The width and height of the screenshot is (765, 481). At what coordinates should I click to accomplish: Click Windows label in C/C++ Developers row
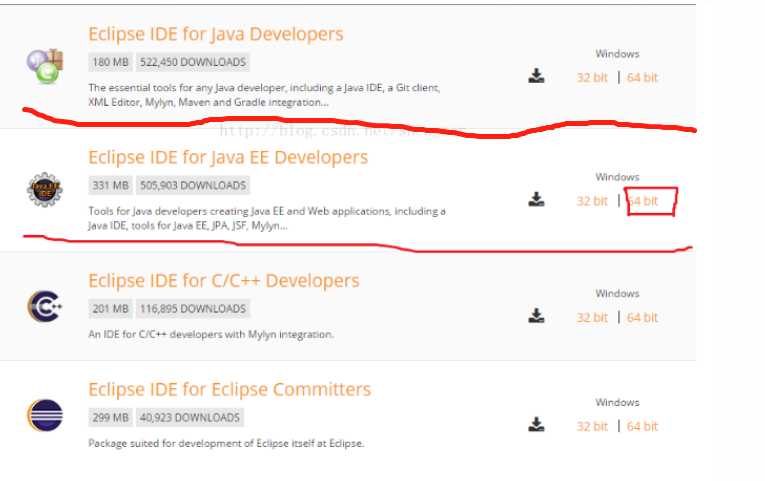(617, 294)
